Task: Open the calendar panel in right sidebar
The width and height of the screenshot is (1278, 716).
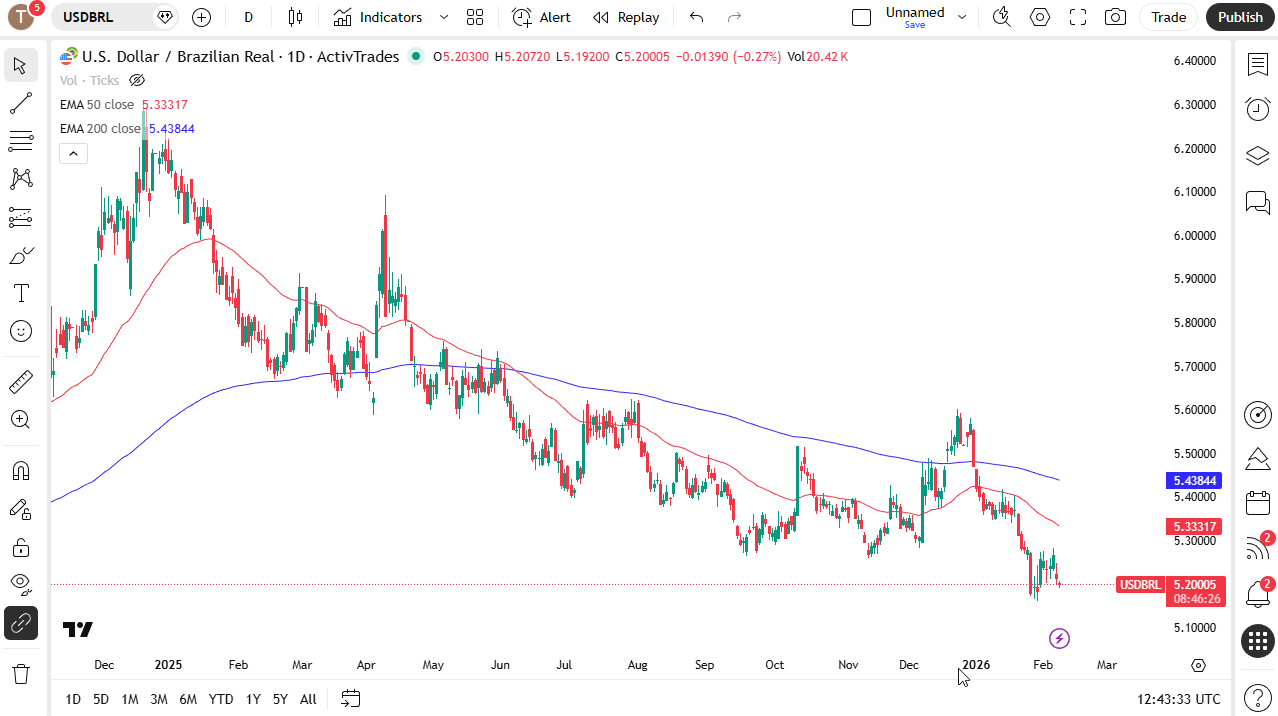Action: (1257, 503)
